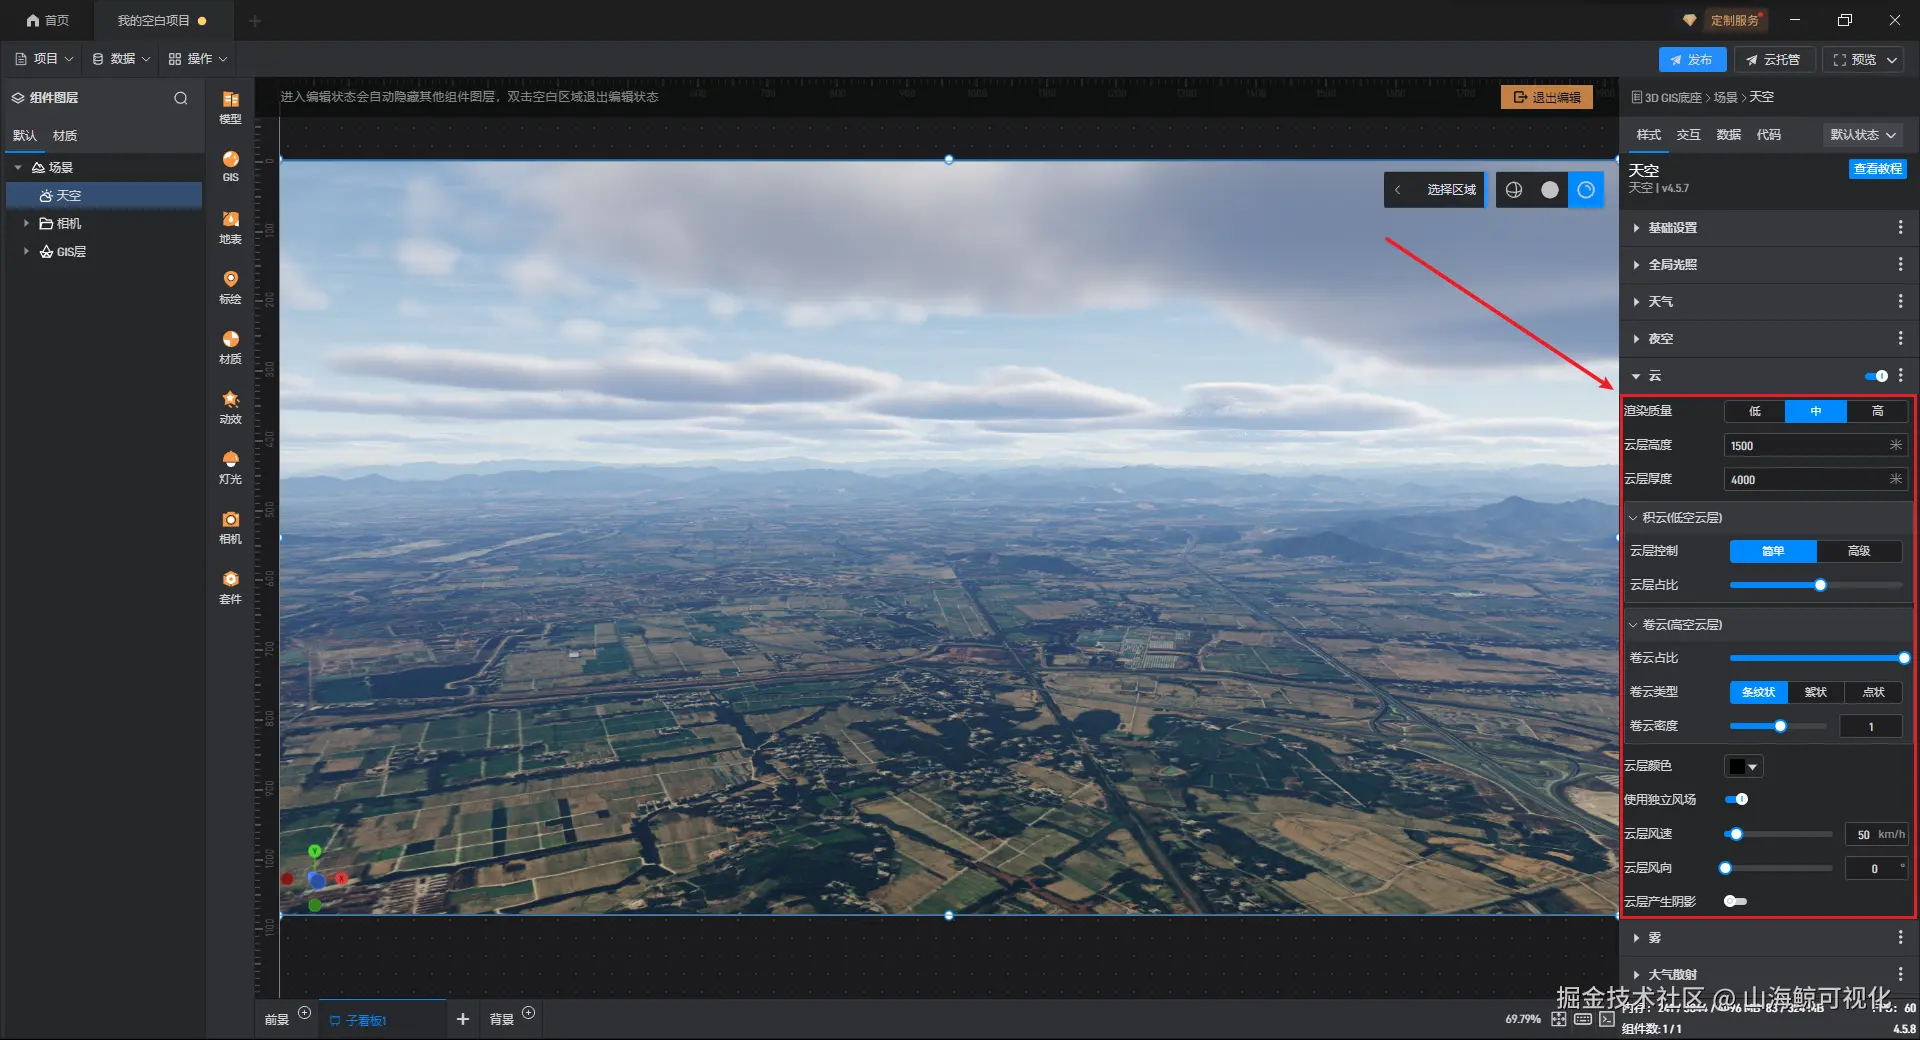
Task: Open 全局光照 more options menu
Action: pyautogui.click(x=1900, y=265)
